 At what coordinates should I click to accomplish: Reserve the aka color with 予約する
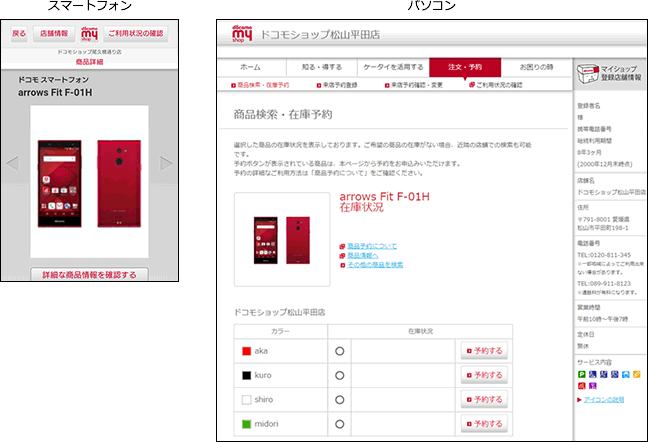click(x=484, y=351)
